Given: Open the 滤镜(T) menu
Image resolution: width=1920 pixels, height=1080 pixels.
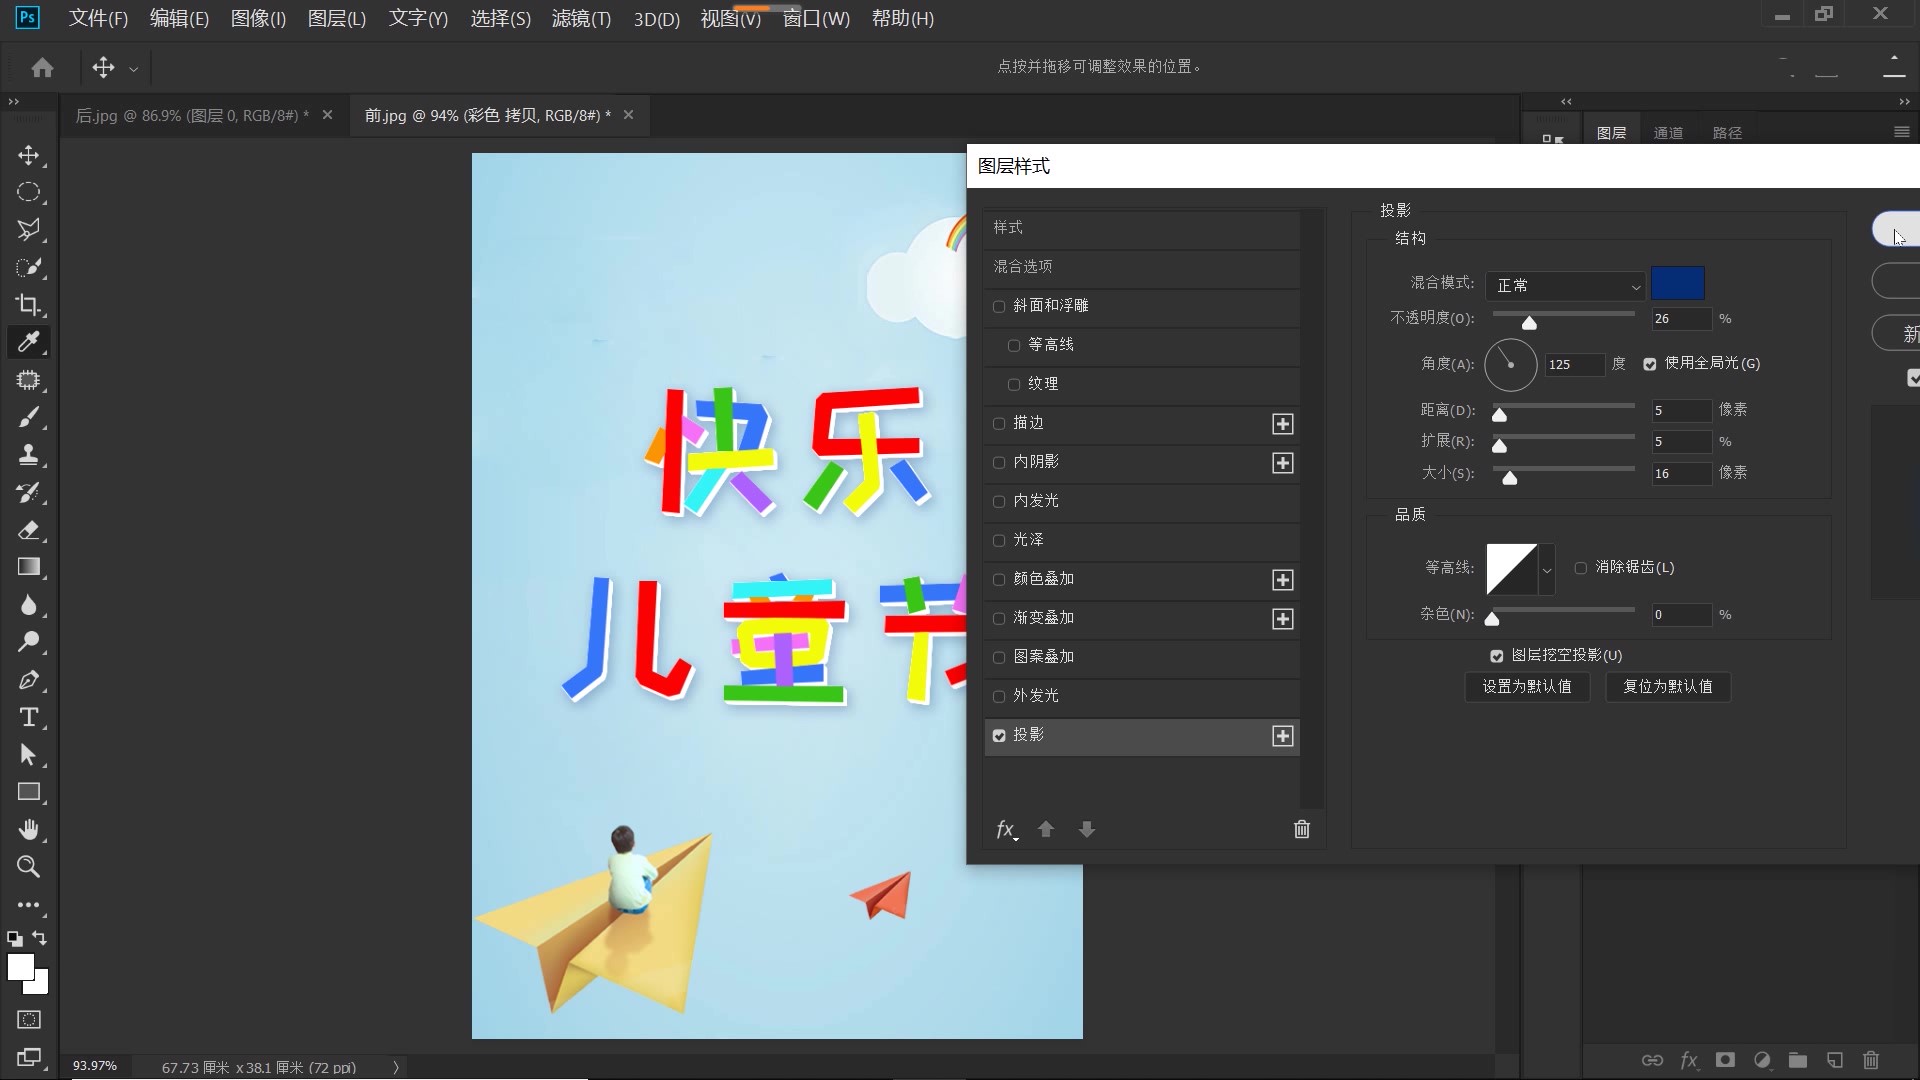Looking at the screenshot, I should click(x=581, y=19).
